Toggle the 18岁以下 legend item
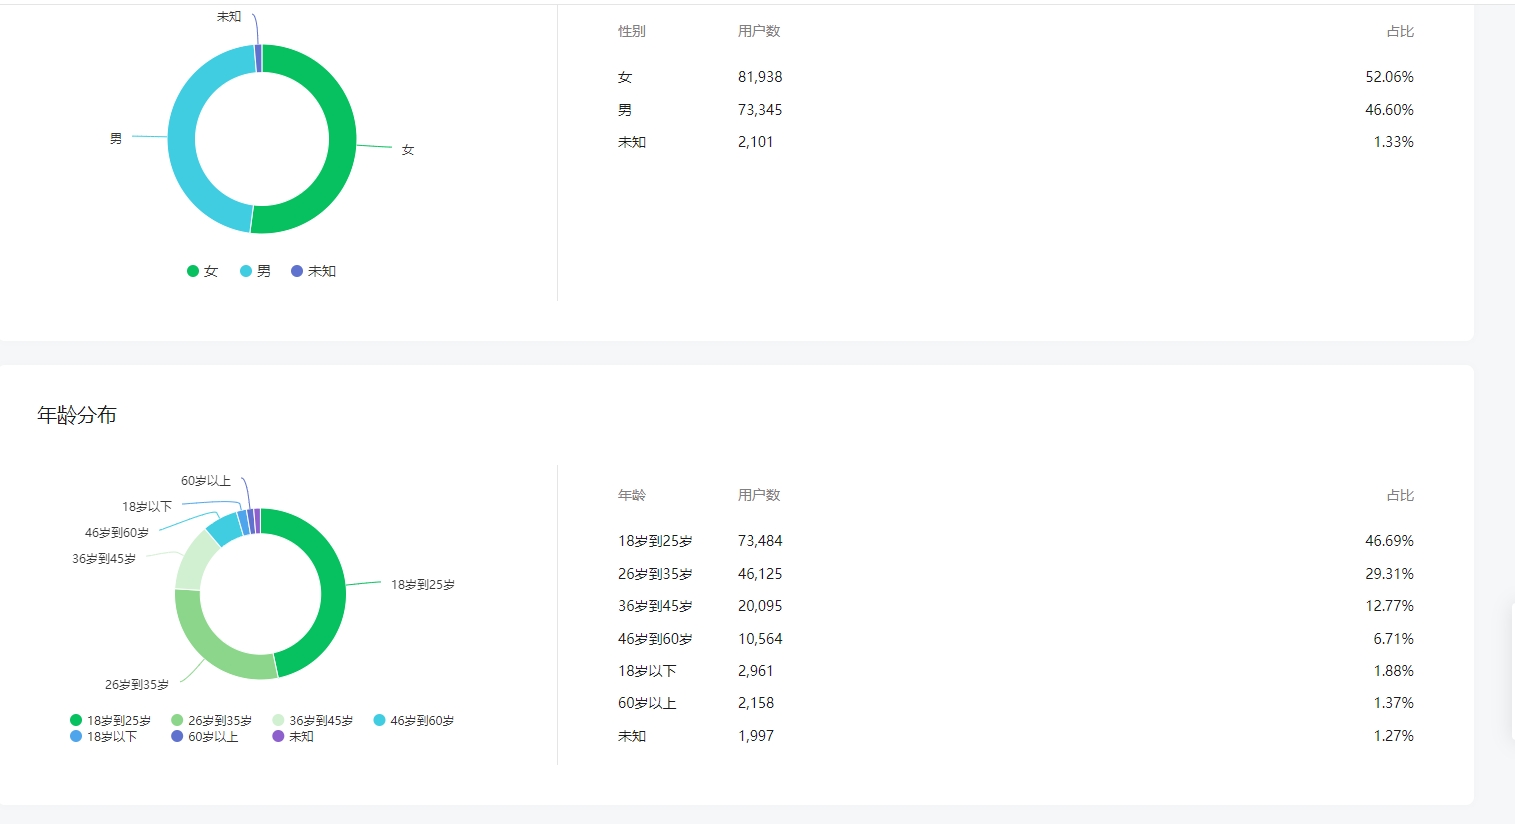1515x824 pixels. 103,736
